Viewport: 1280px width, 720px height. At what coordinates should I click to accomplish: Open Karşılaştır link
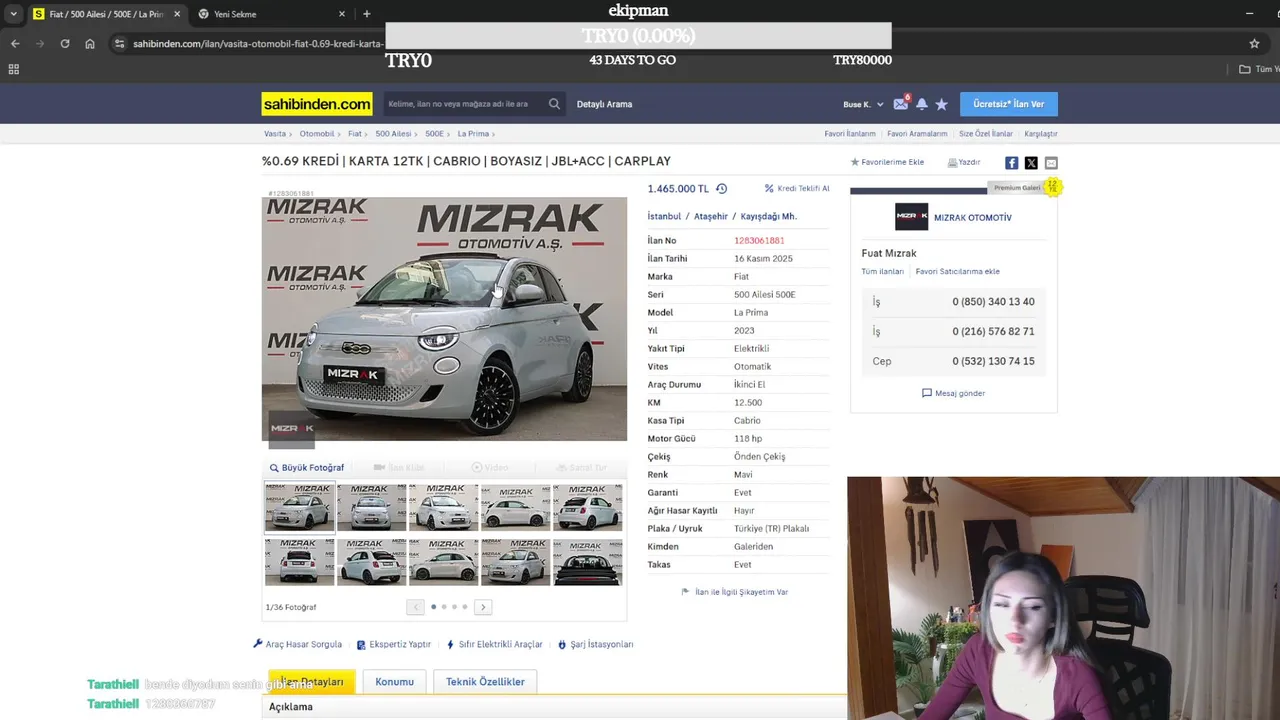click(x=1041, y=134)
